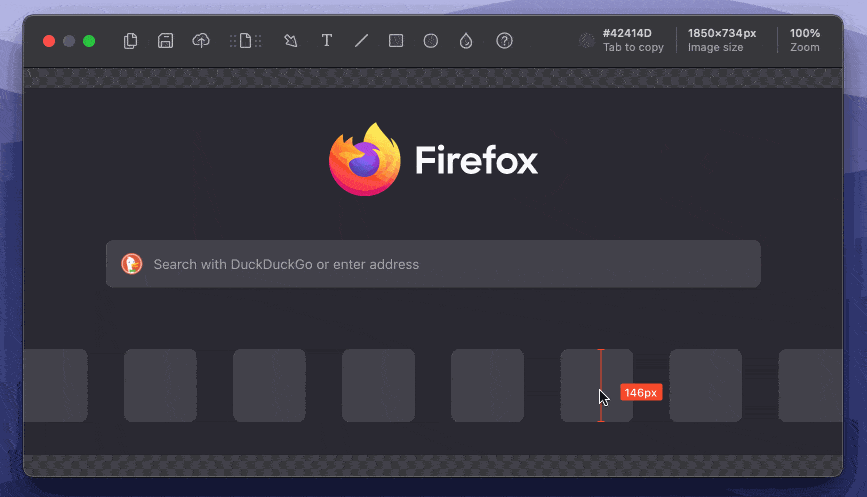Upload the image using the cloud icon
Viewport: 867px width, 497px height.
tap(201, 41)
